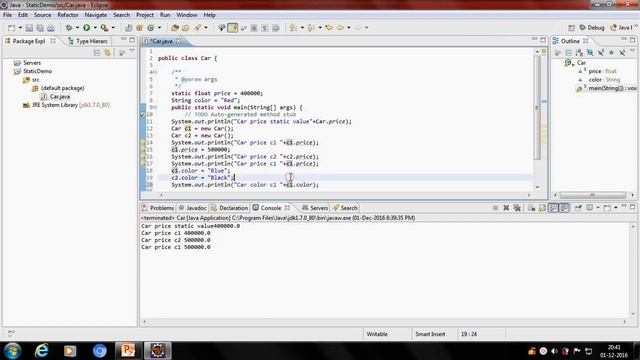Click the Back navigation arrow icon
Image resolution: width=640 pixels, height=360 pixels.
point(340,28)
